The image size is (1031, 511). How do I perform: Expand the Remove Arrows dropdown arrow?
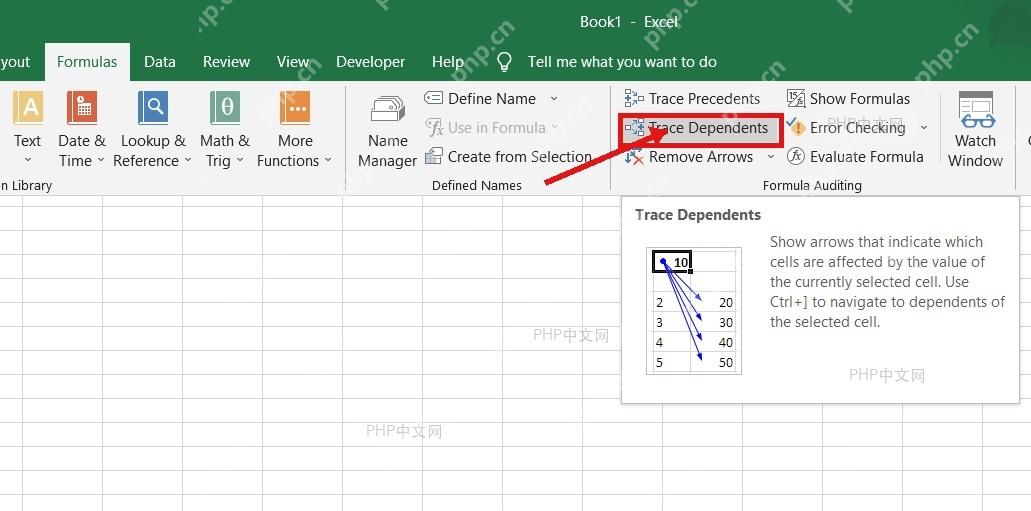(x=771, y=157)
